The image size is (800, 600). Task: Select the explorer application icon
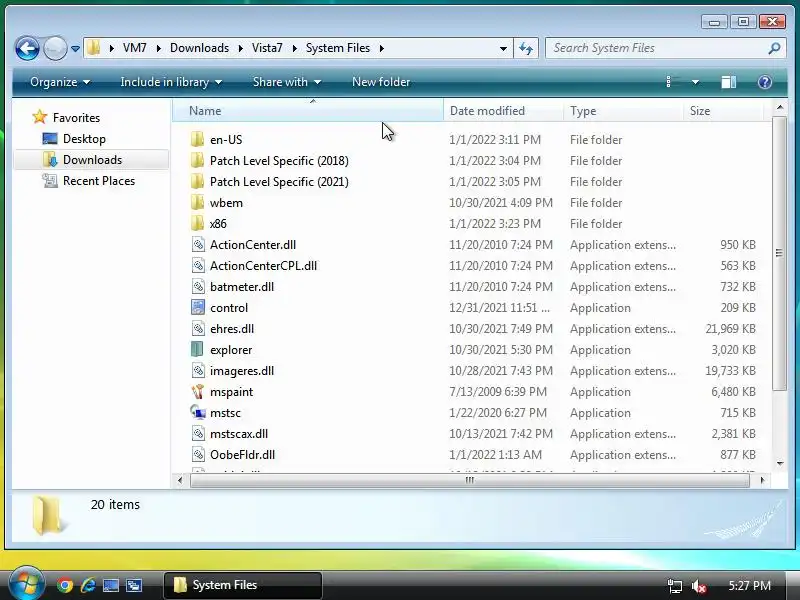point(197,349)
